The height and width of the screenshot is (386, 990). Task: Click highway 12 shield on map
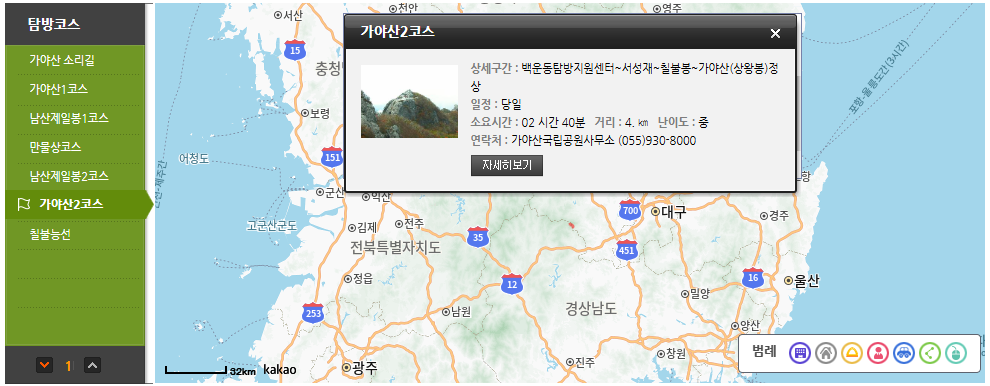click(512, 284)
